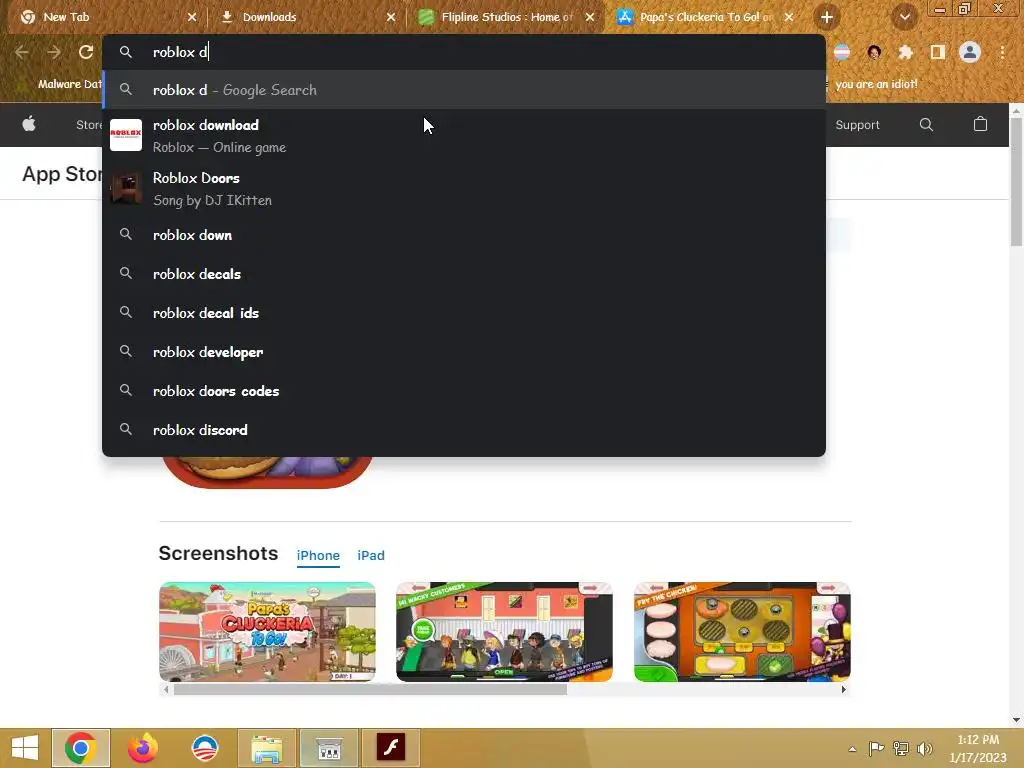The image size is (1024, 768).
Task: Click the screenshots scroll right arrow
Action: tap(844, 689)
